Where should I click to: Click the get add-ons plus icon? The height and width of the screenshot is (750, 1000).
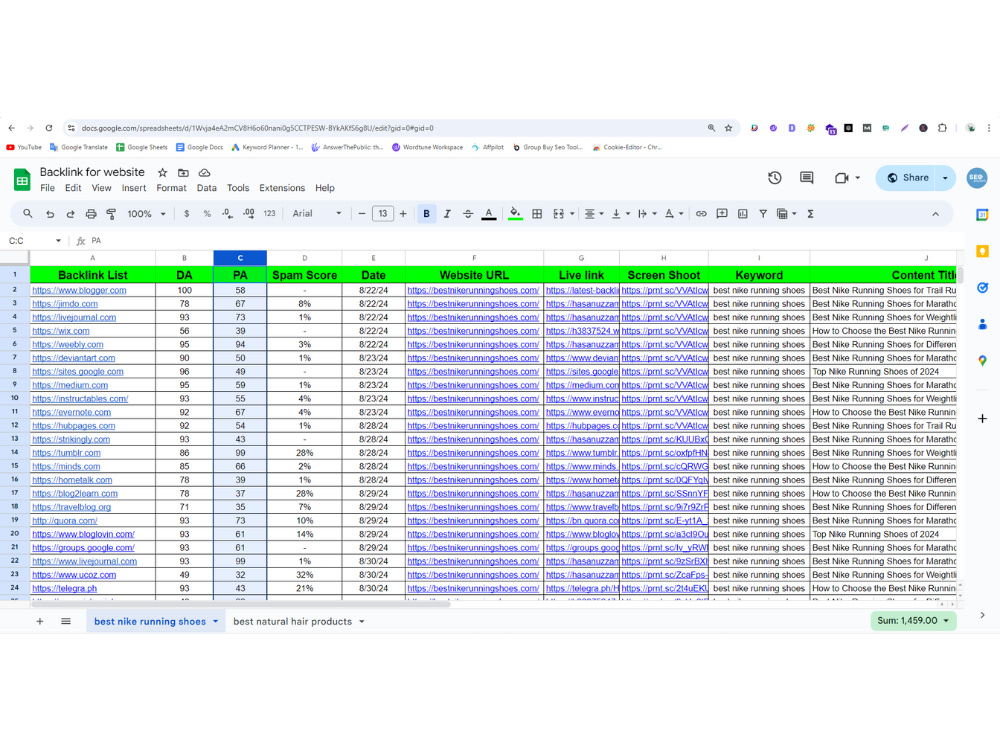(982, 418)
